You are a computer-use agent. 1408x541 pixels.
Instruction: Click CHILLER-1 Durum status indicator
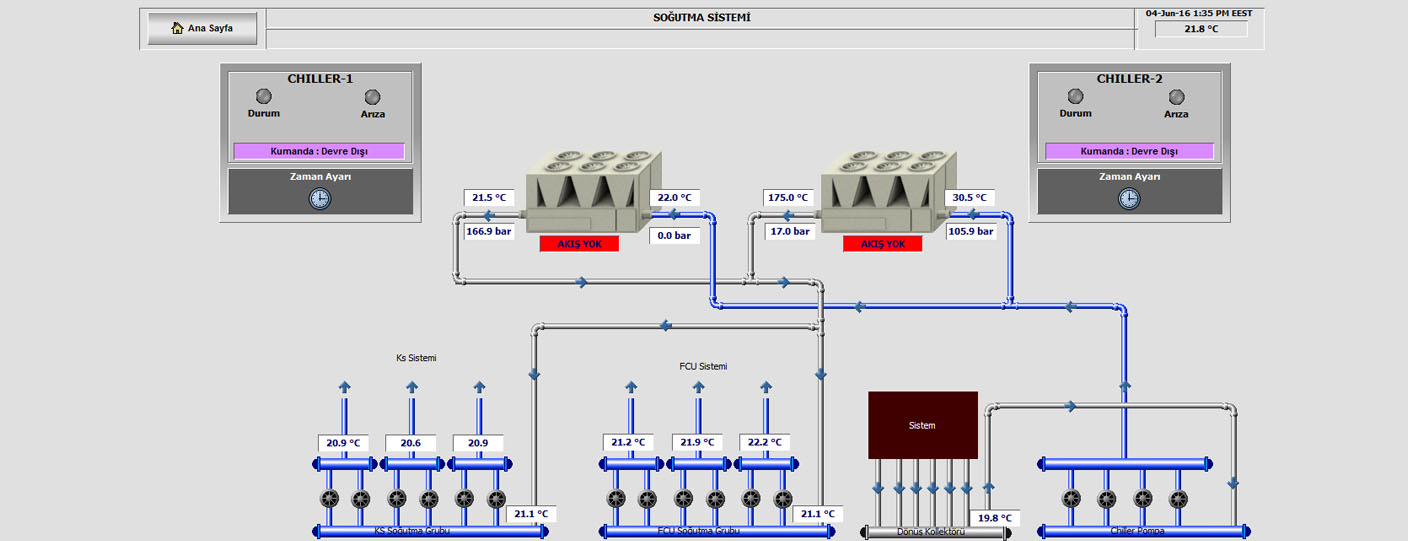pyautogui.click(x=264, y=96)
